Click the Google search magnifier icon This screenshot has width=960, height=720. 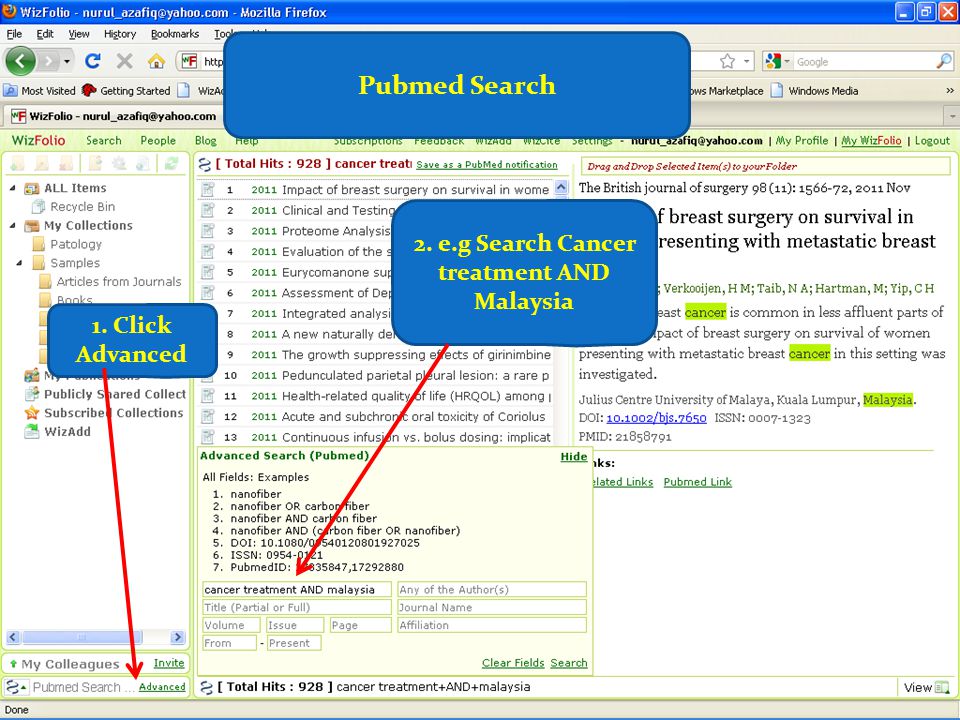pos(944,61)
